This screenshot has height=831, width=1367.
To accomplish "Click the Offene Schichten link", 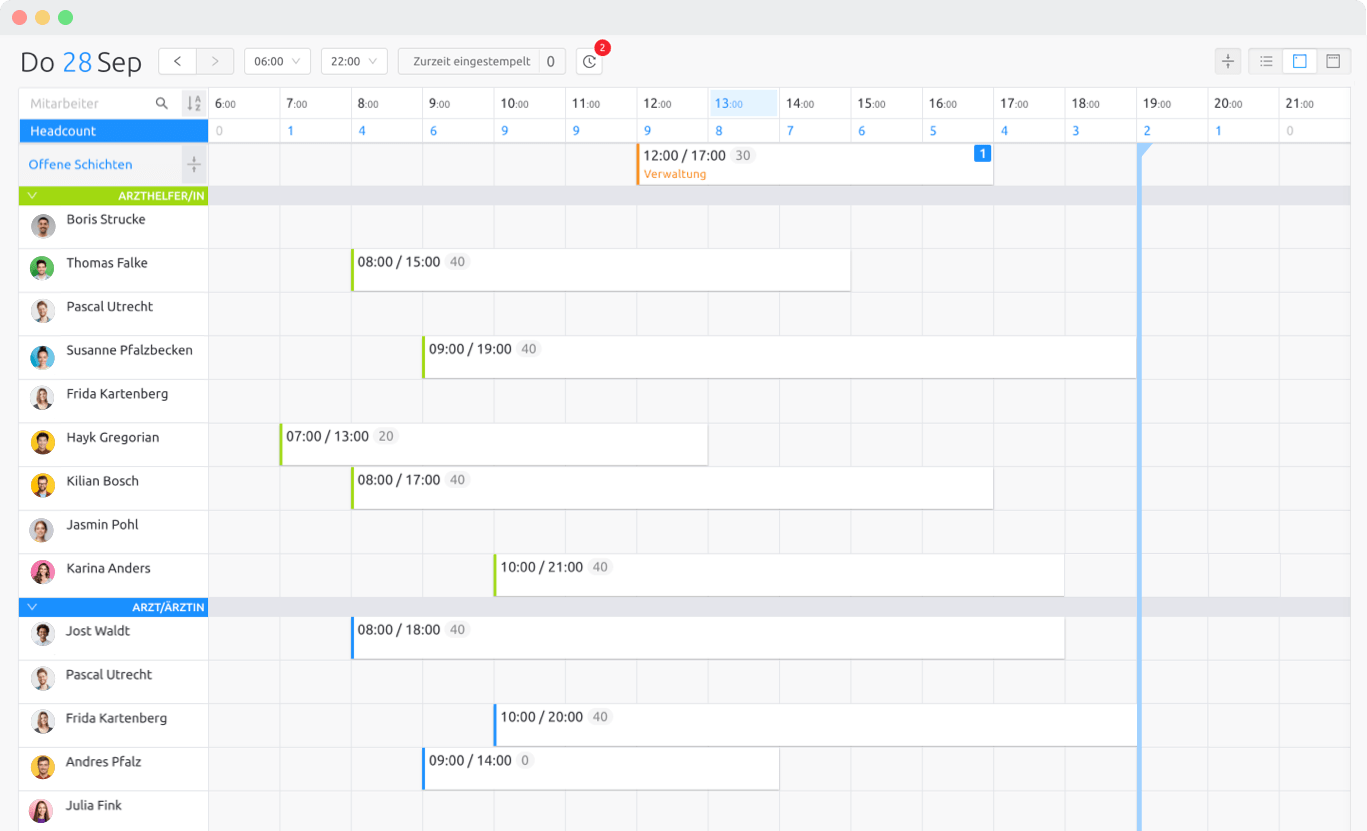I will pos(80,165).
